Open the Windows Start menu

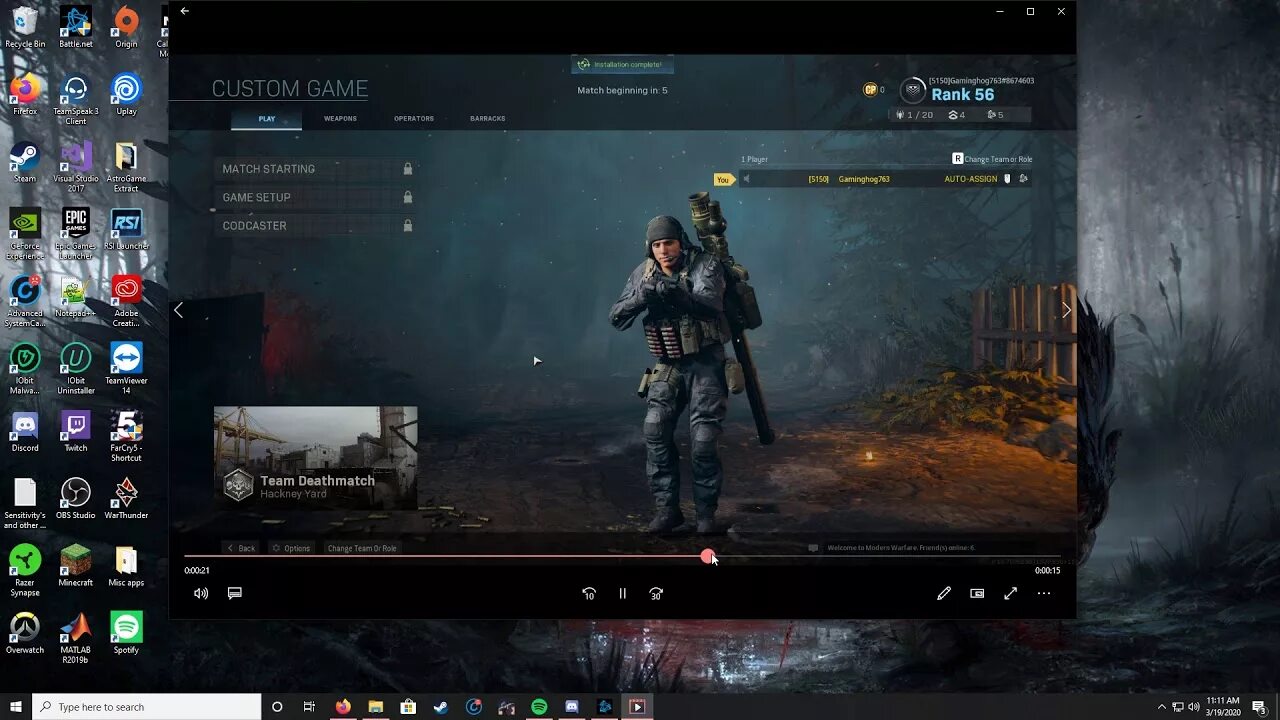click(16, 706)
